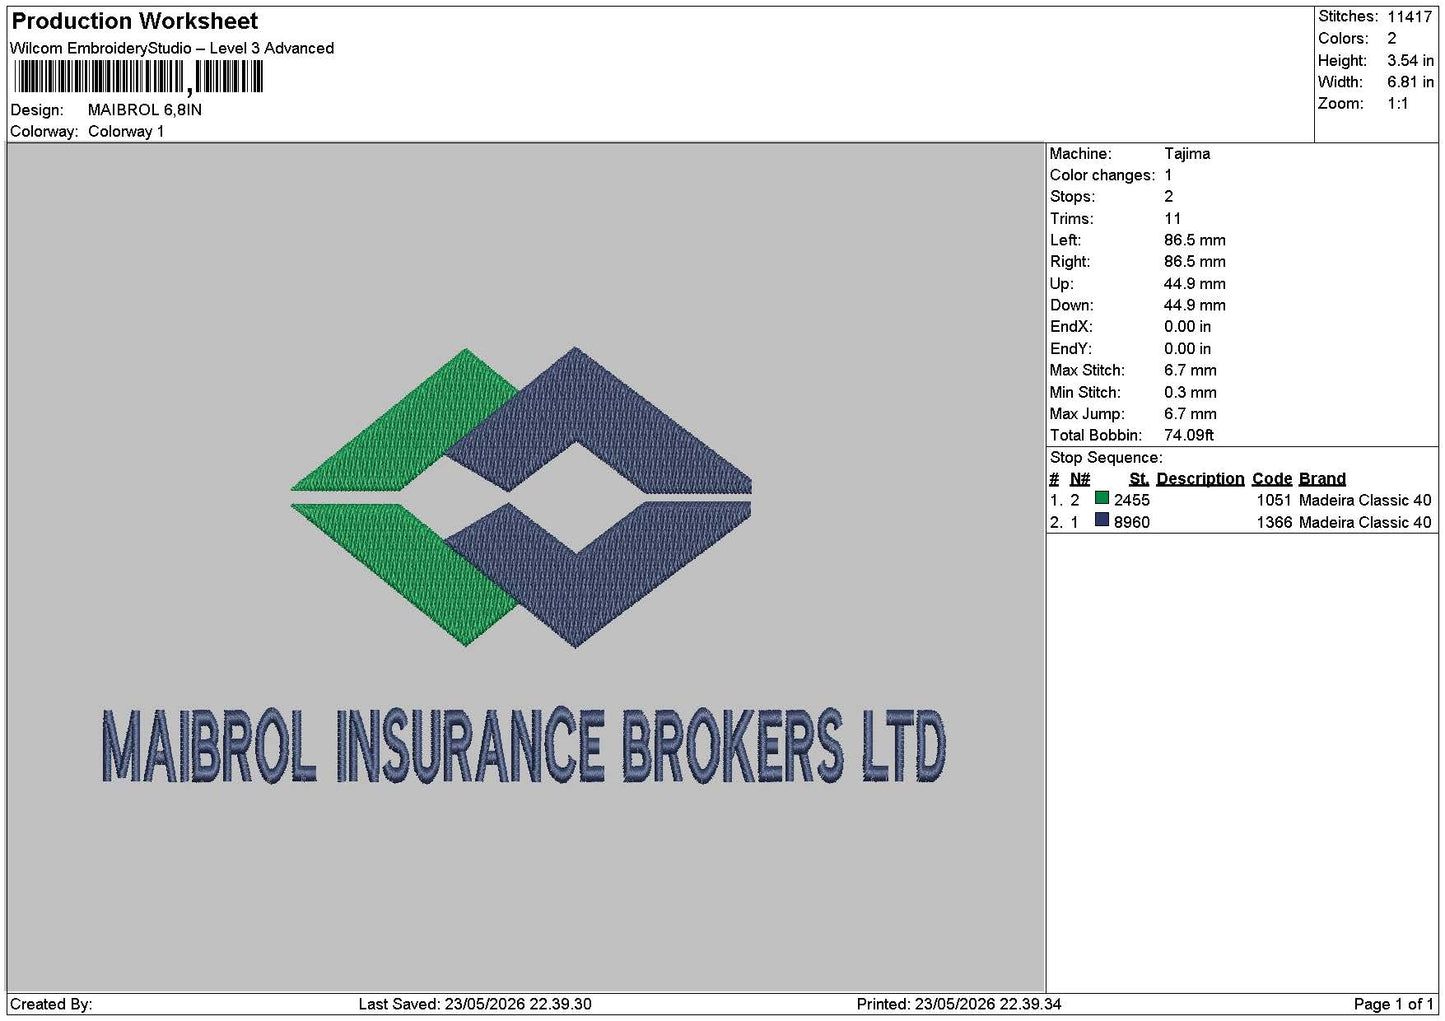Click the Stop Sequence heading
Viewport: 1445px width, 1021px height.
click(1106, 458)
